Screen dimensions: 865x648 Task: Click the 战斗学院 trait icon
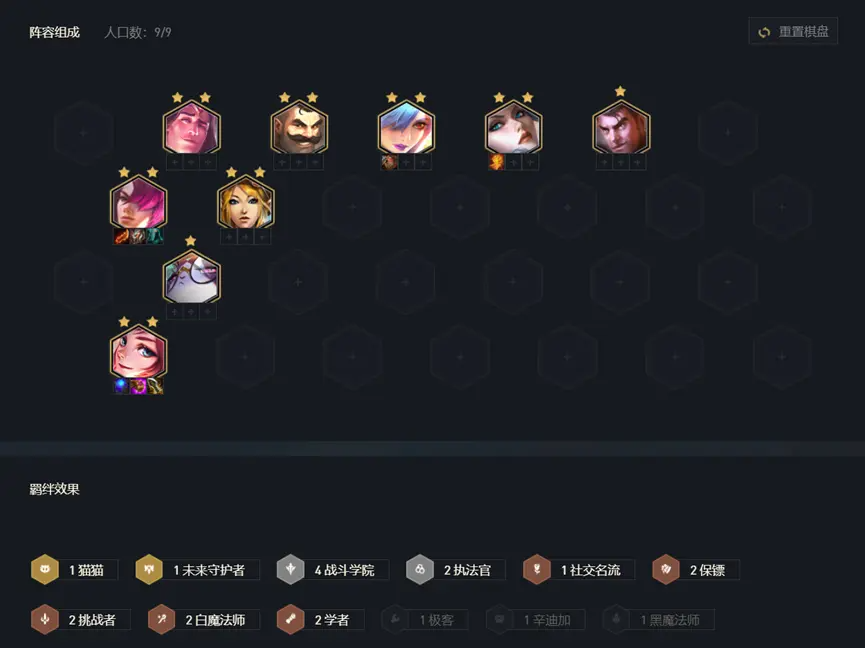point(291,569)
